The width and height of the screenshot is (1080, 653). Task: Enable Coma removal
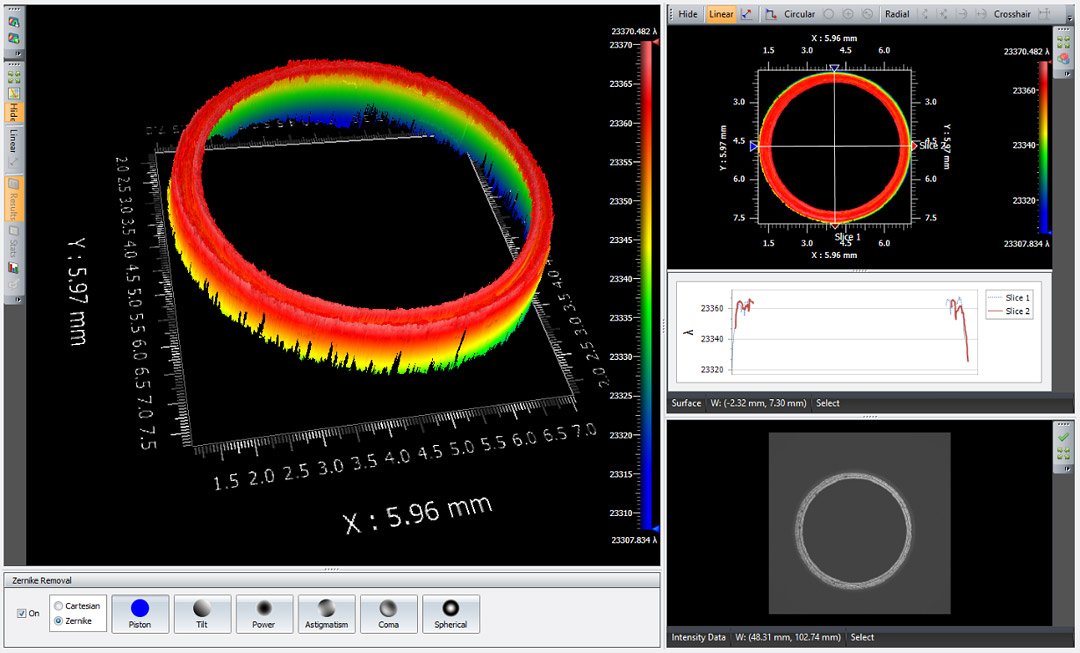[x=388, y=613]
